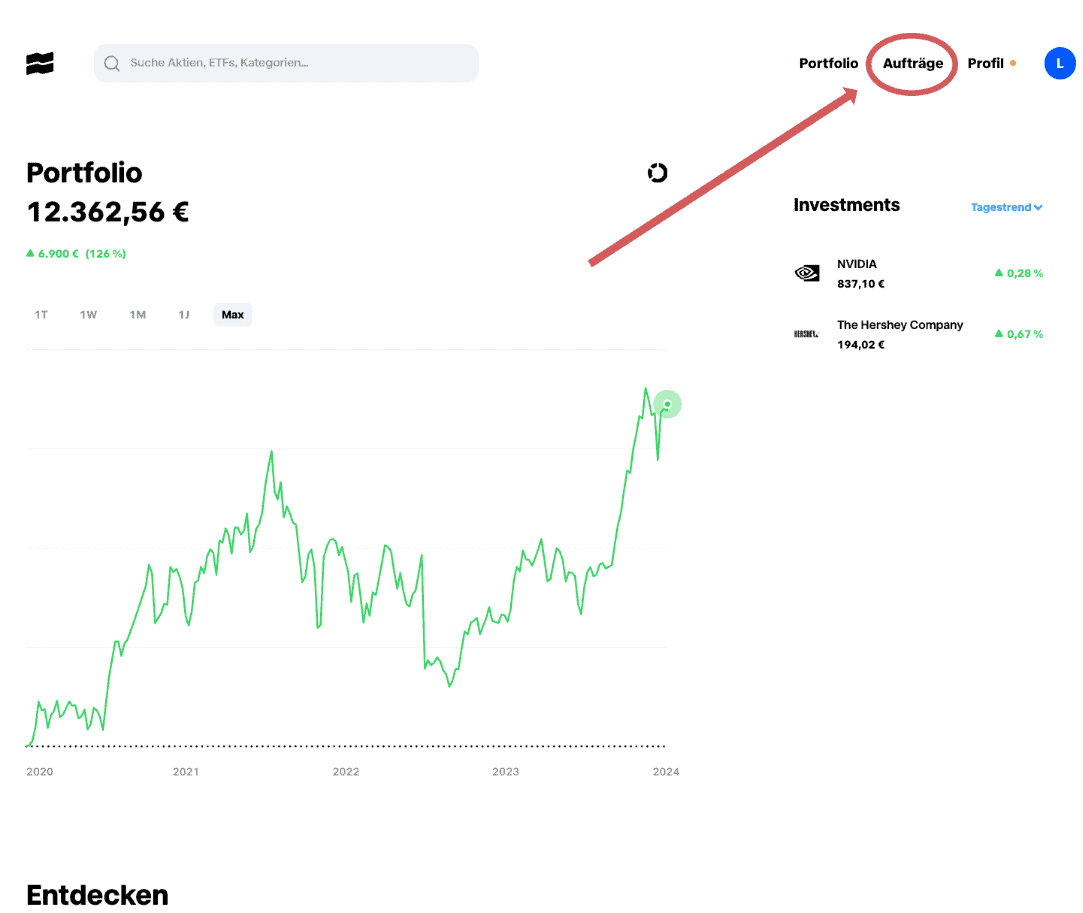
Task: Go to the Aufträge tab
Action: pyautogui.click(x=912, y=63)
